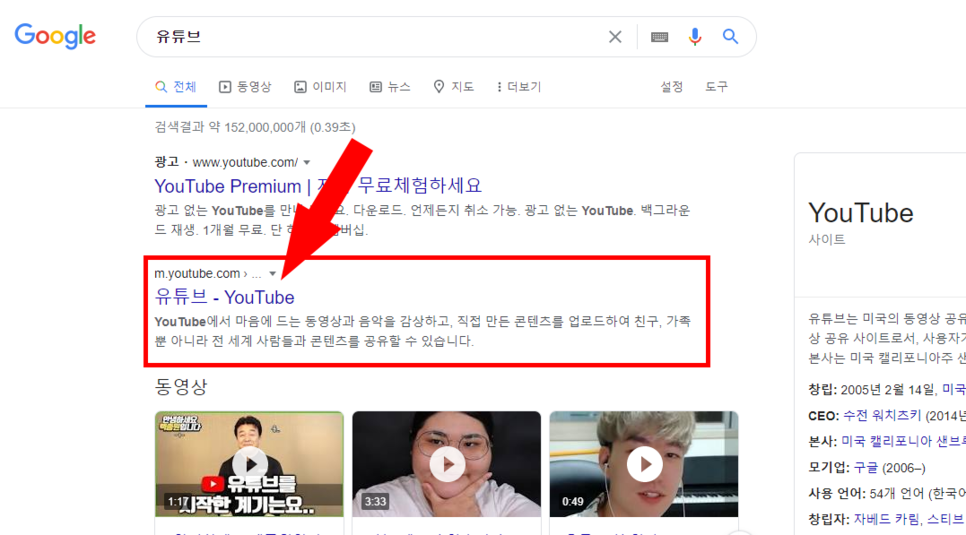The width and height of the screenshot is (966, 535).
Task: Click the 사용 언어: 54개 언어 fact
Action: (x=887, y=493)
